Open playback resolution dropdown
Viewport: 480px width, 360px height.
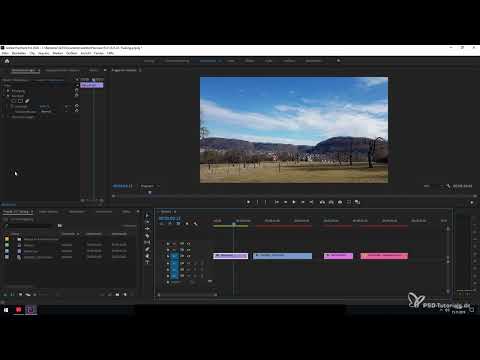click(433, 186)
